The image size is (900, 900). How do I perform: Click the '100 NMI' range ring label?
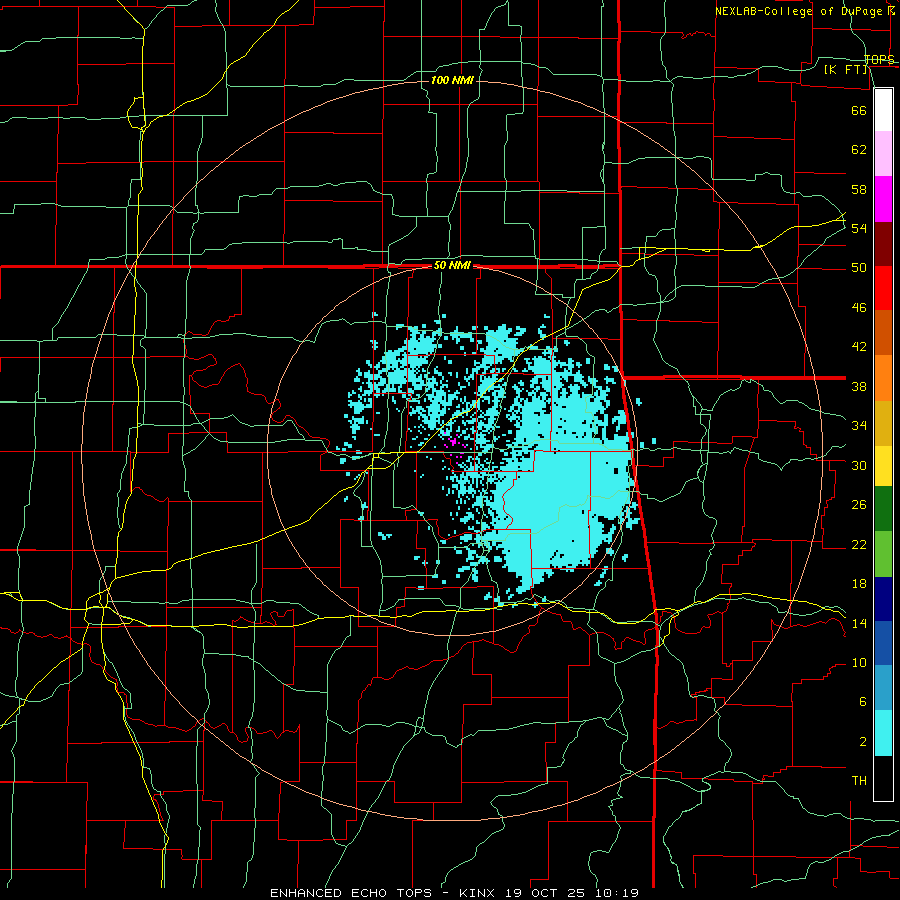(x=452, y=80)
